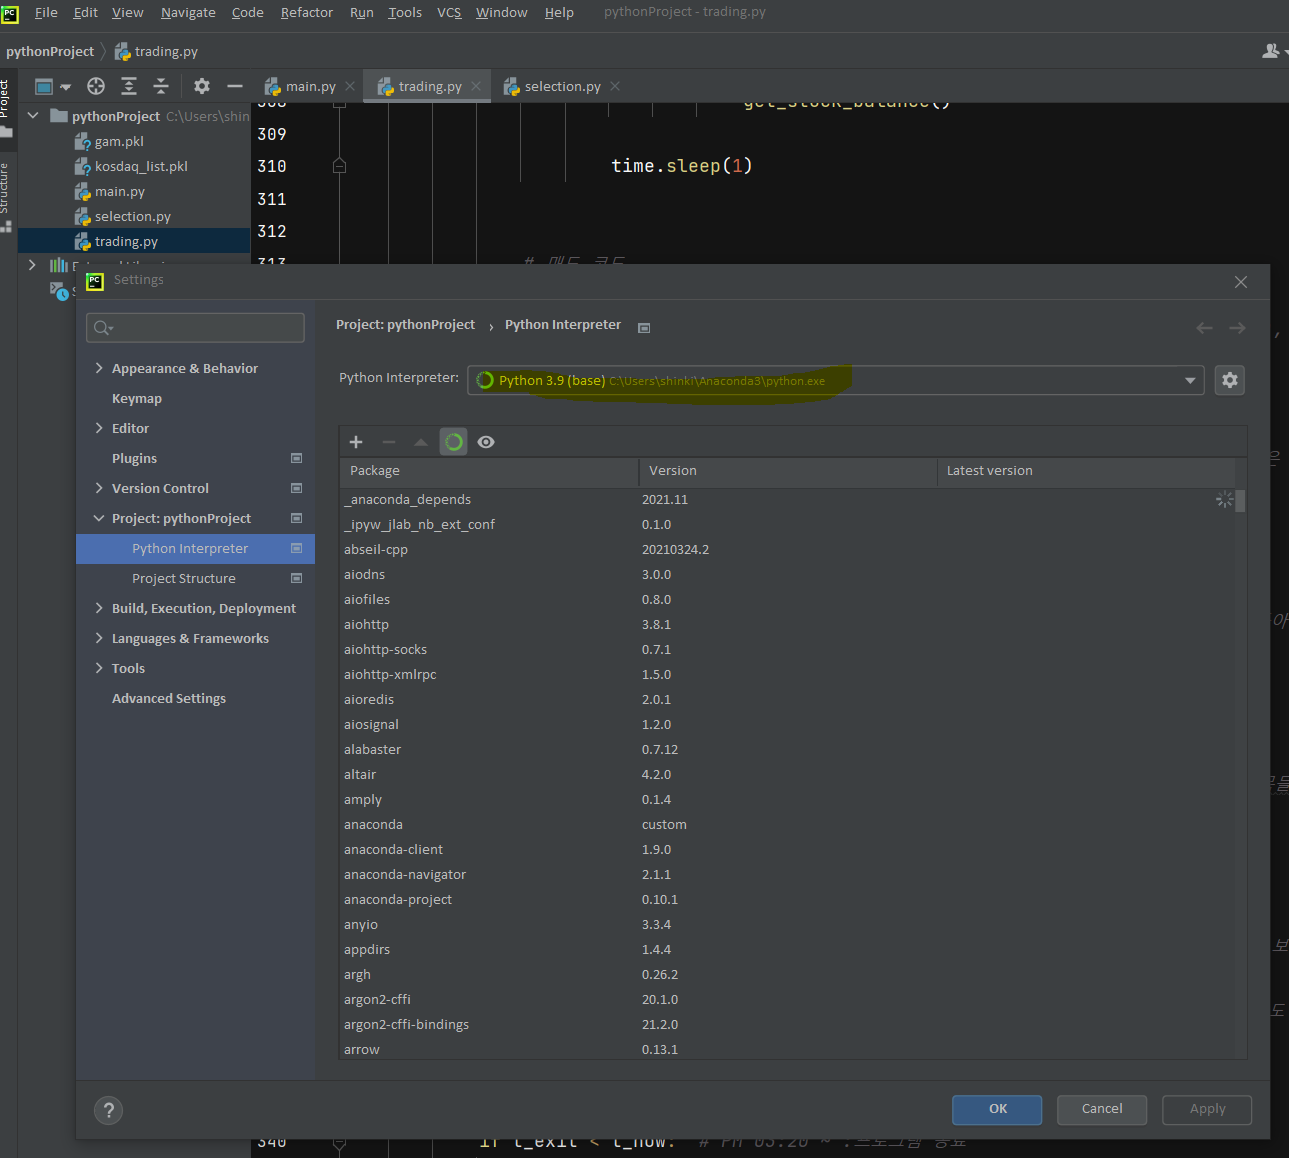Close the Settings dialog
This screenshot has width=1289, height=1158.
coord(1241,282)
